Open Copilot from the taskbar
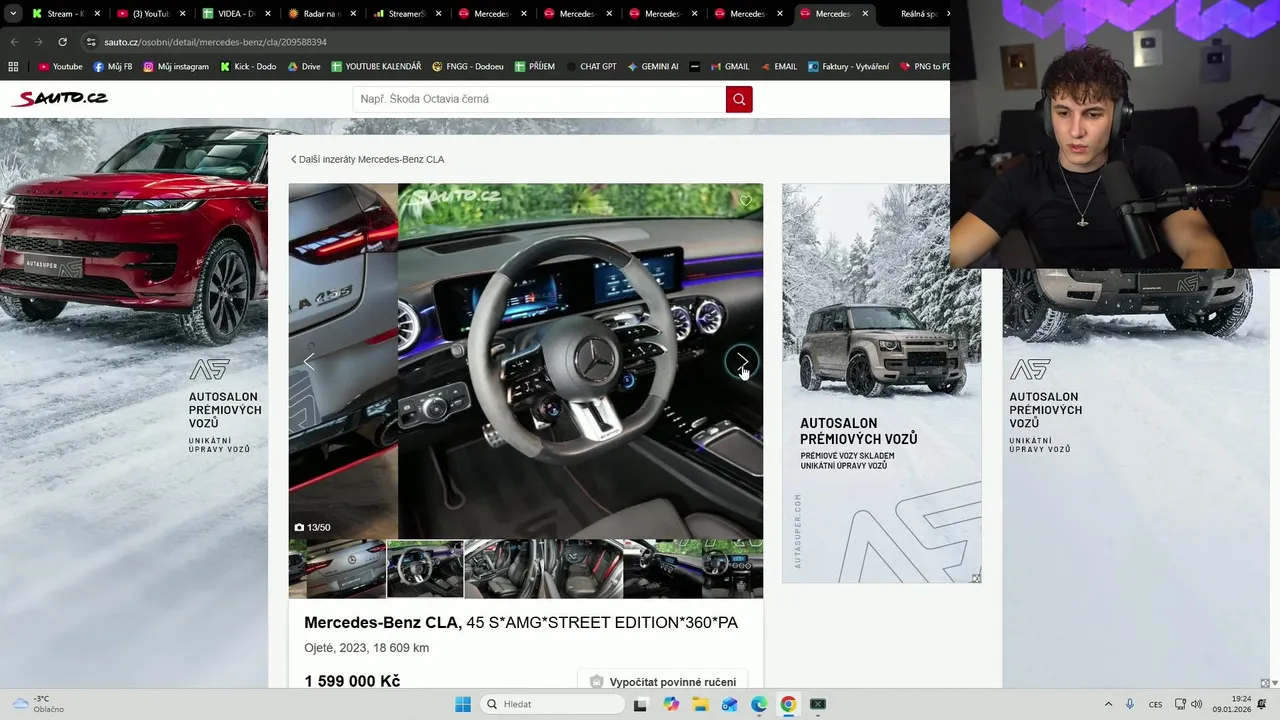The width and height of the screenshot is (1280, 720). (x=671, y=704)
